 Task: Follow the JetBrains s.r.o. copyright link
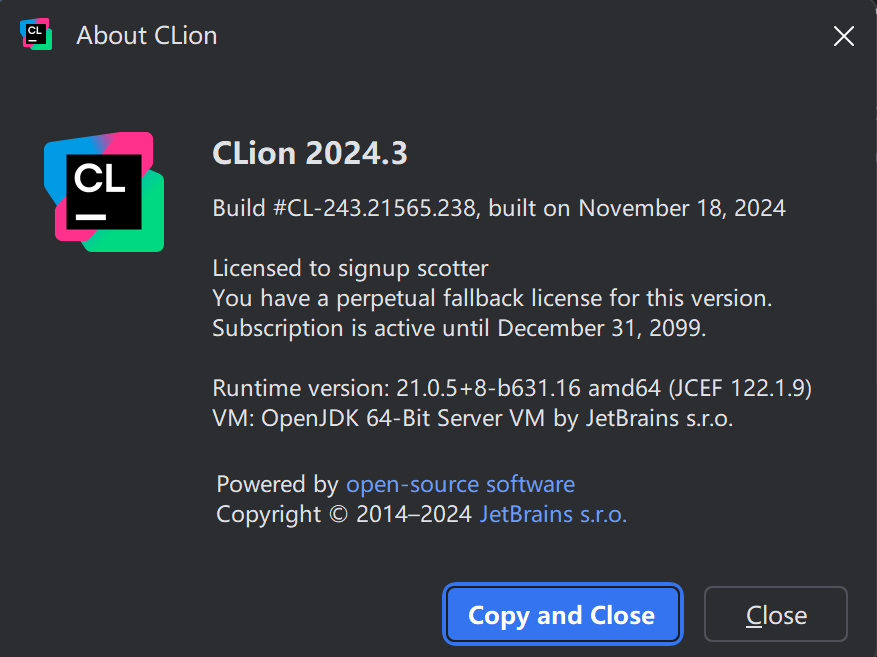point(553,515)
